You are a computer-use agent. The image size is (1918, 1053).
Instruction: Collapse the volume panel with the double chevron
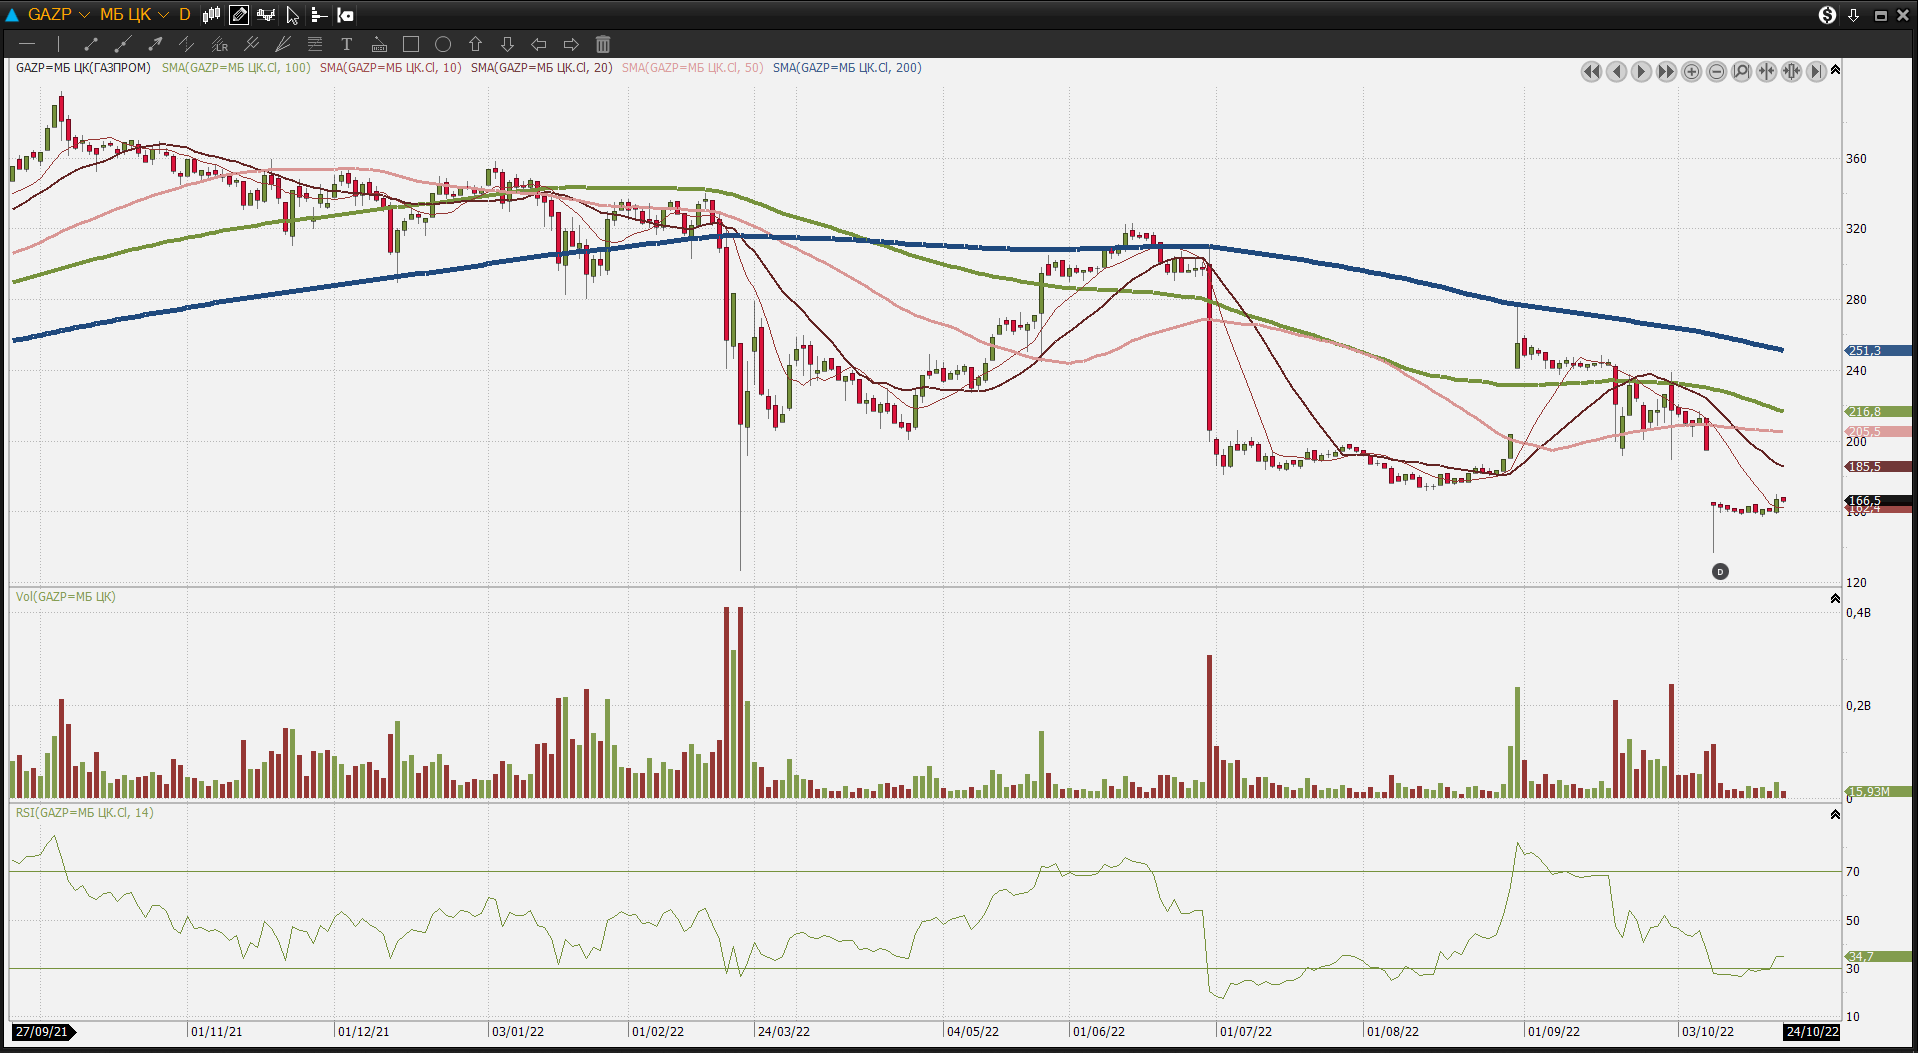pyautogui.click(x=1835, y=599)
